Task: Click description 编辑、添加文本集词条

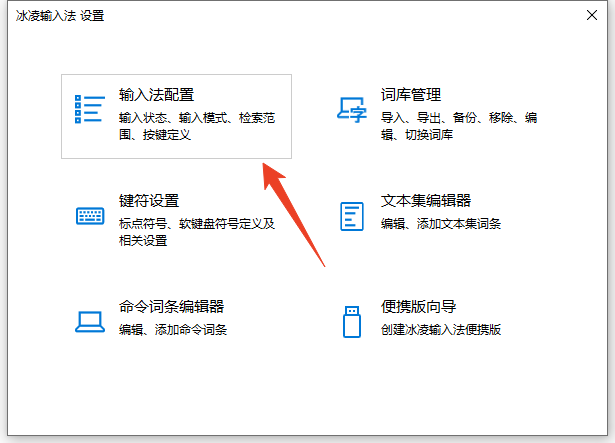Action: (441, 224)
